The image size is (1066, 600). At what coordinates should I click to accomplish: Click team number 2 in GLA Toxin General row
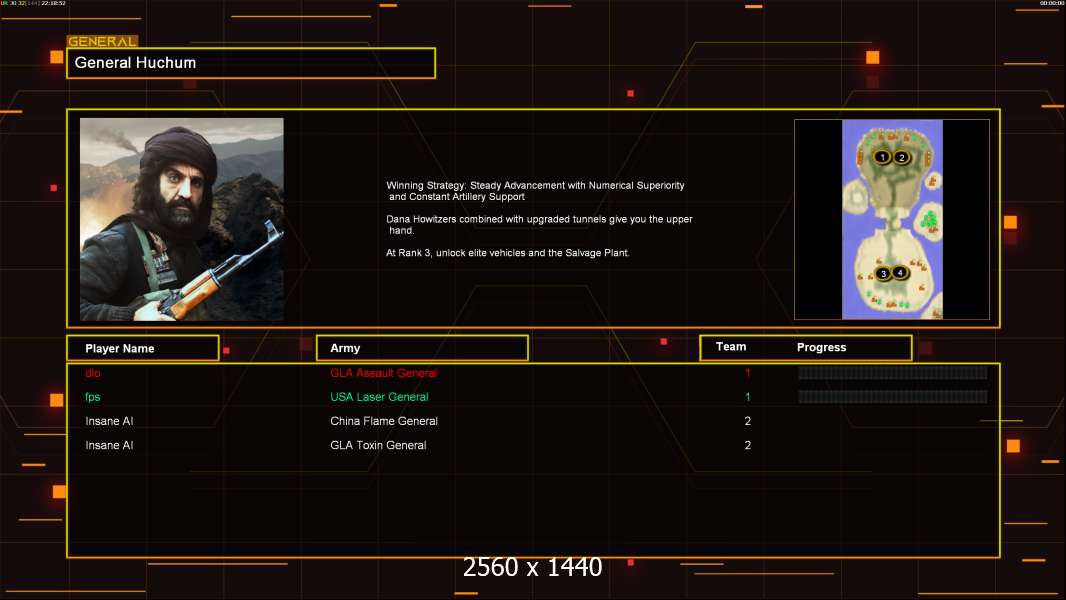[x=748, y=445]
